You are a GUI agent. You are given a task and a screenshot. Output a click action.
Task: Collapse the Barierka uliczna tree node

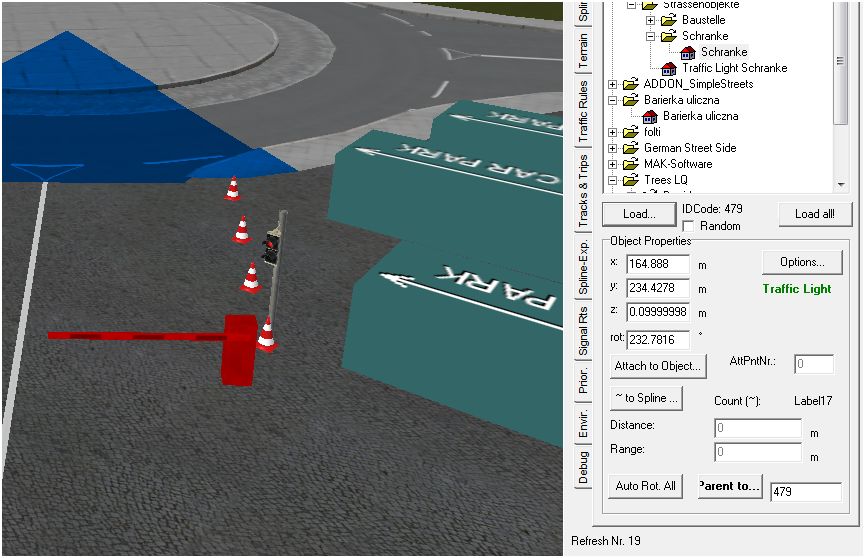[613, 100]
